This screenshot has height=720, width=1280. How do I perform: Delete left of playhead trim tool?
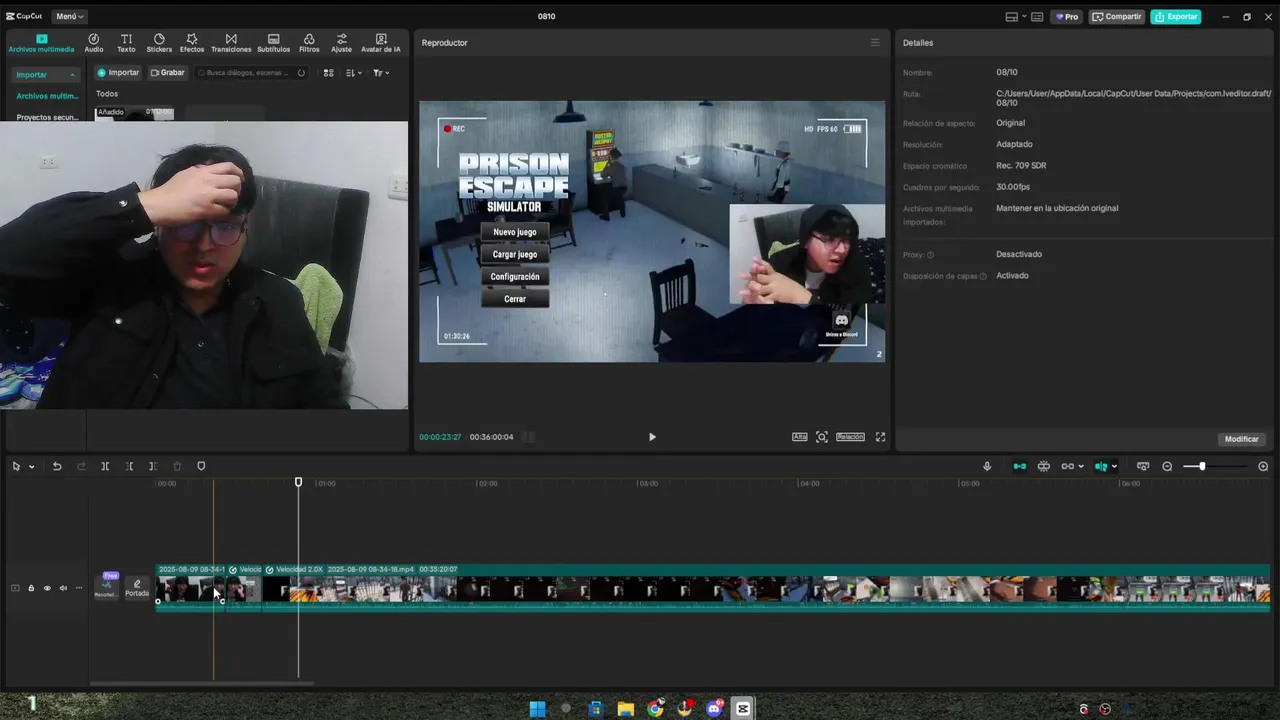[x=129, y=467]
